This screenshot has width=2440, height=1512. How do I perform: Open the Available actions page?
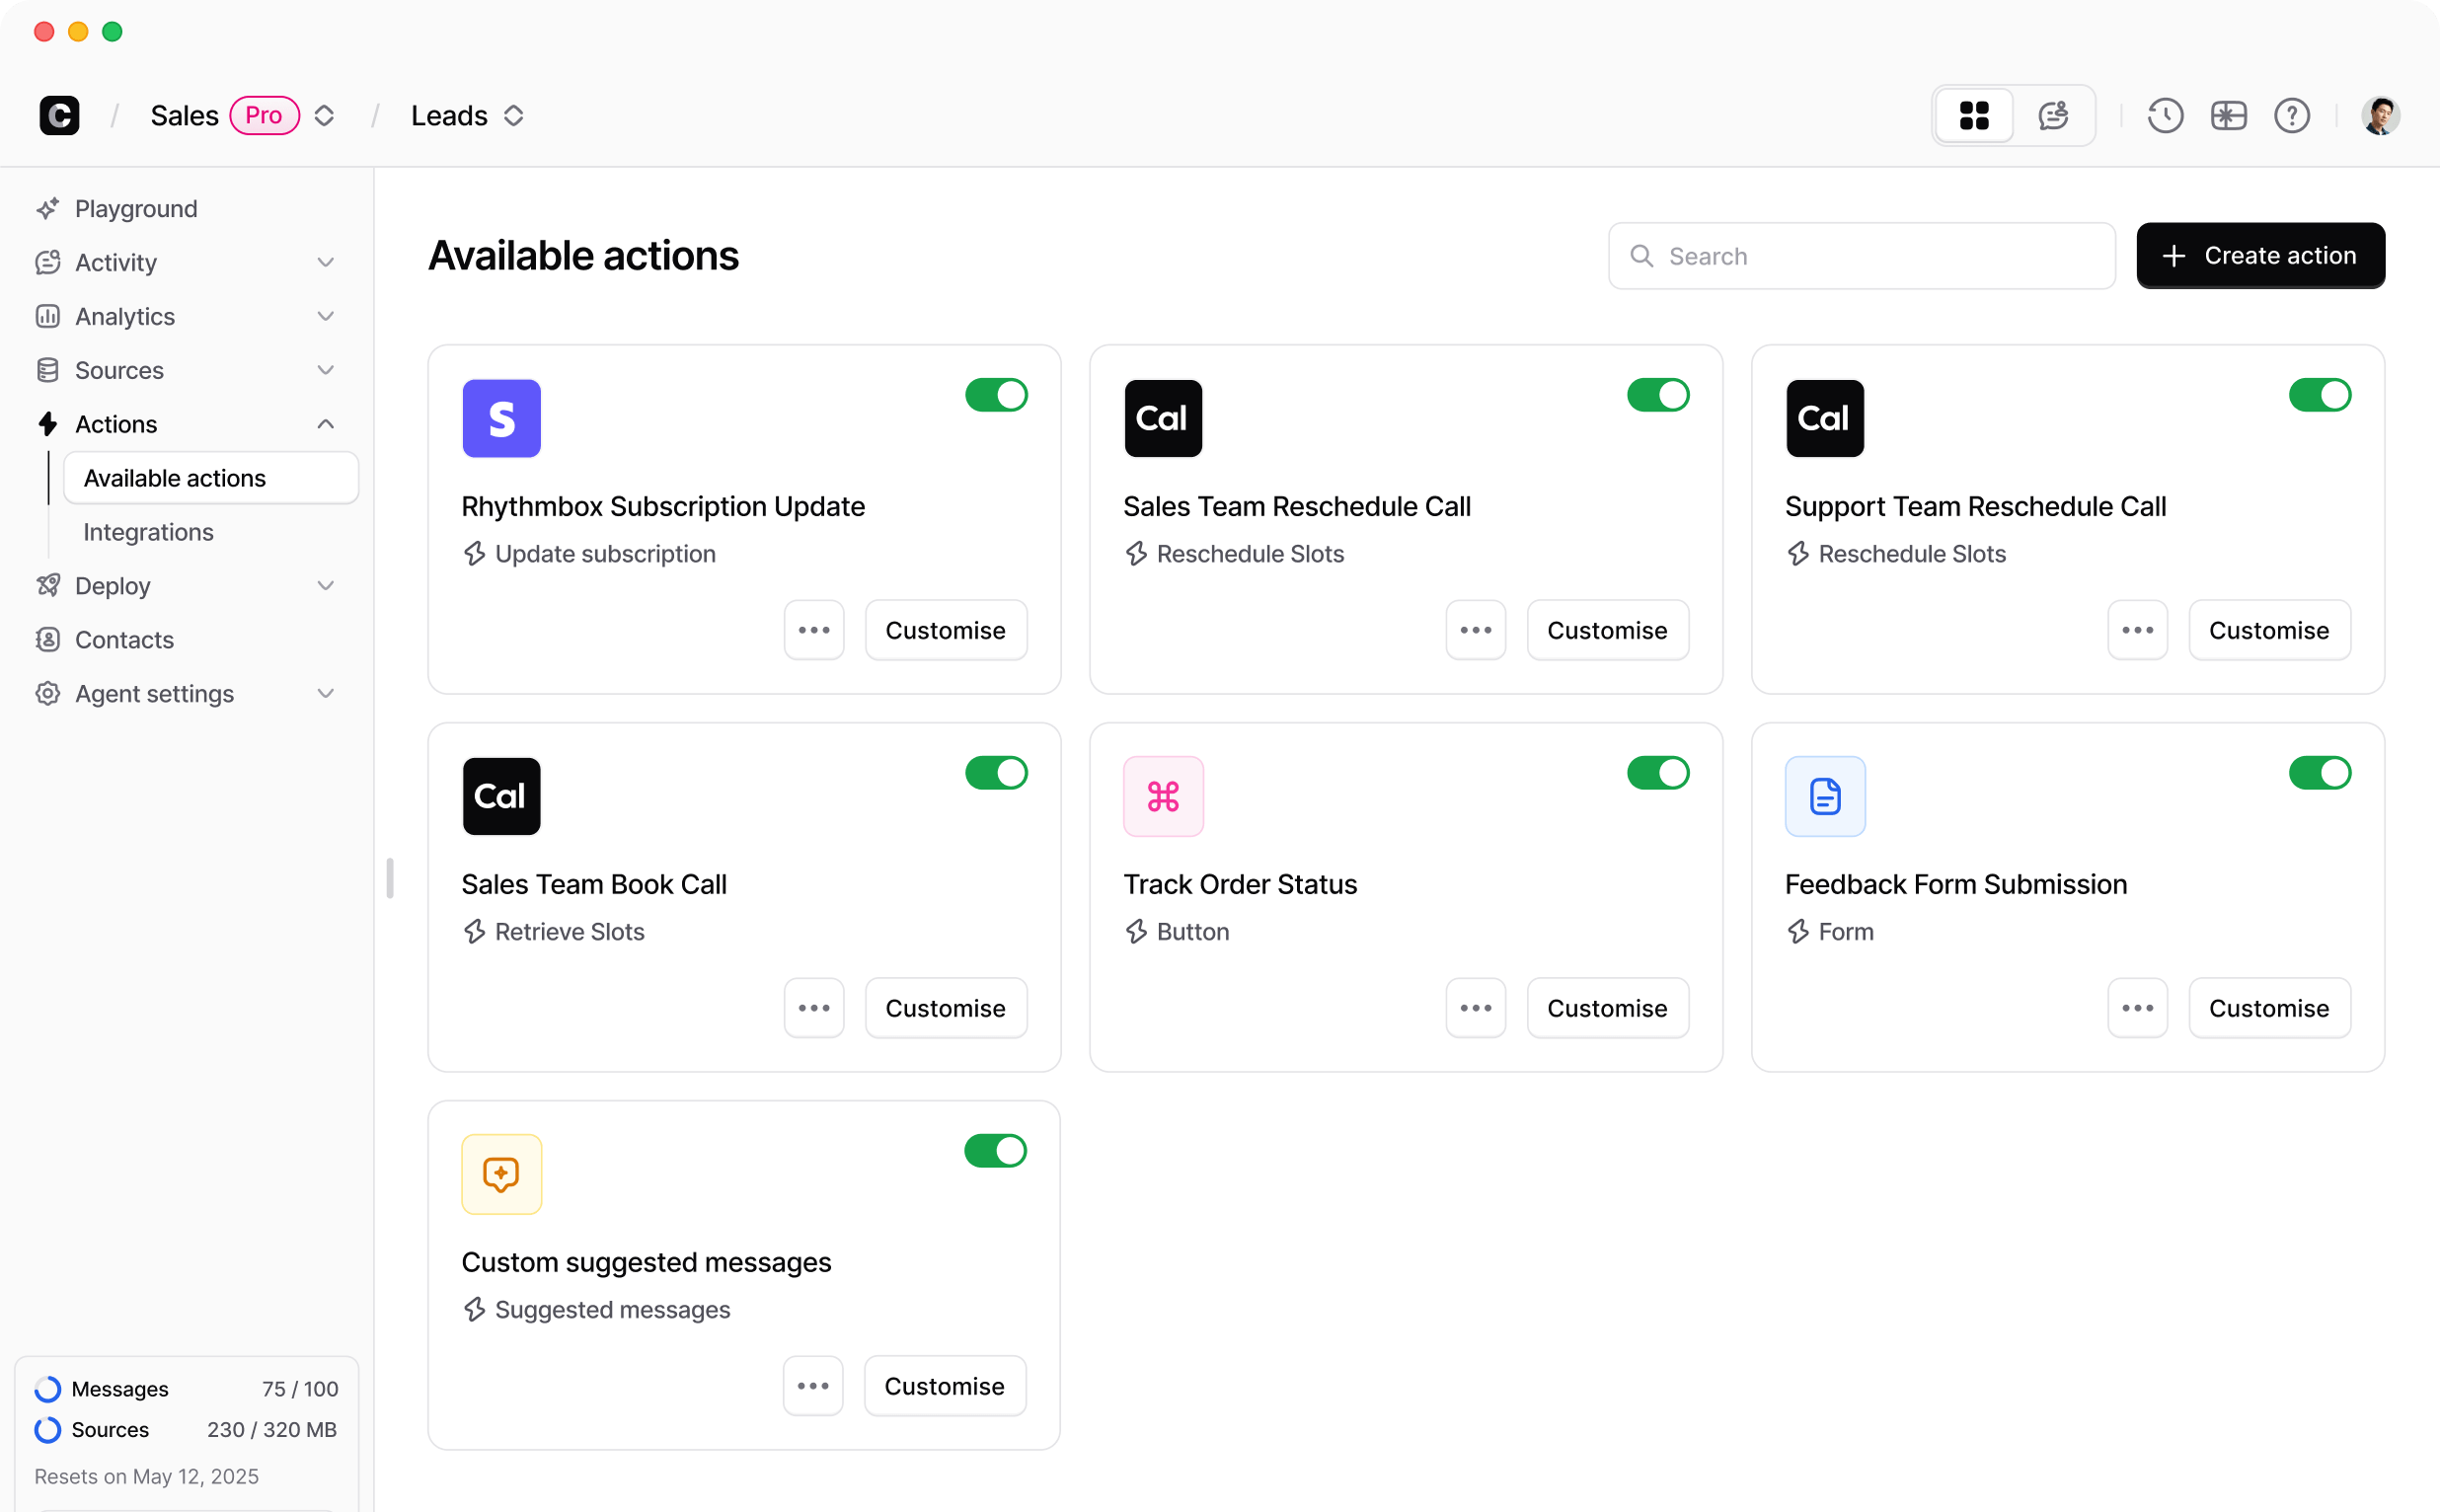pyautogui.click(x=175, y=477)
